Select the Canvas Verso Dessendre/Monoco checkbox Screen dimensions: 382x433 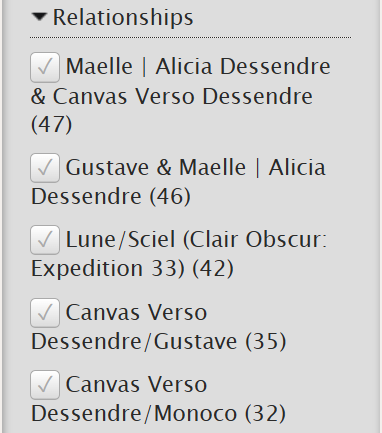point(45,385)
